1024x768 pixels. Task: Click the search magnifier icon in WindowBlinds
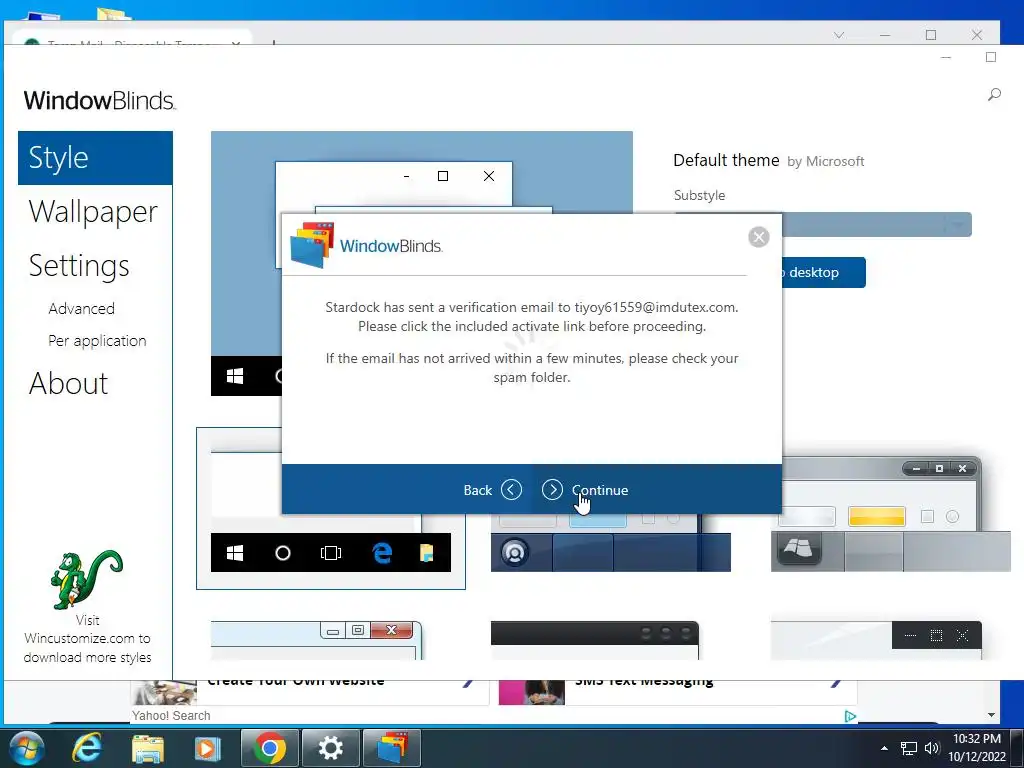pos(994,95)
